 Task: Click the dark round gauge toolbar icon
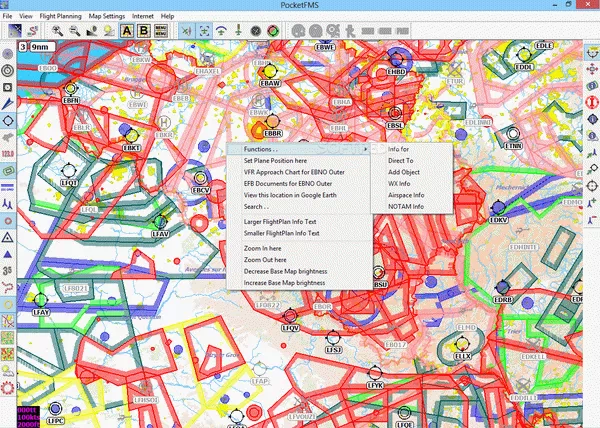coord(256,31)
